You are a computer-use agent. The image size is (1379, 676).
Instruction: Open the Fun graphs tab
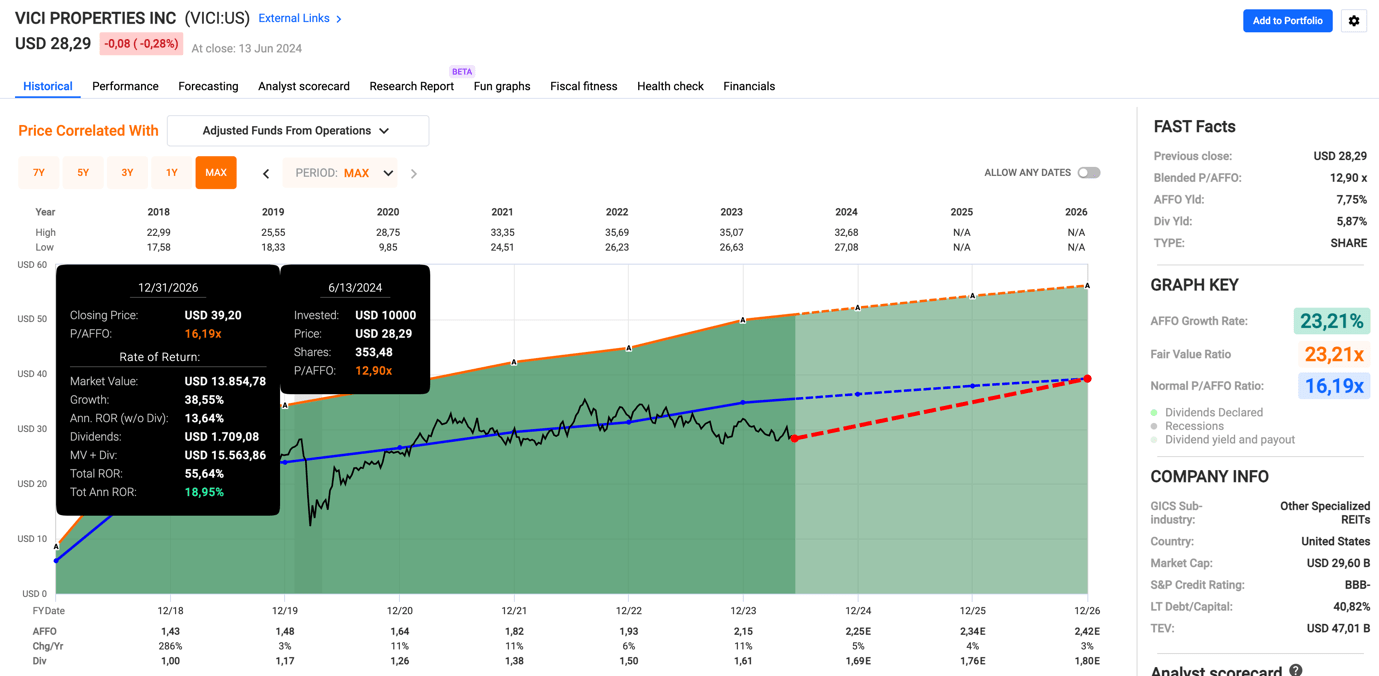tap(502, 86)
